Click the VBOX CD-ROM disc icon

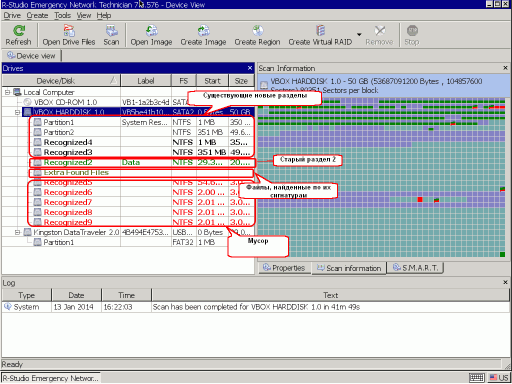(28, 102)
